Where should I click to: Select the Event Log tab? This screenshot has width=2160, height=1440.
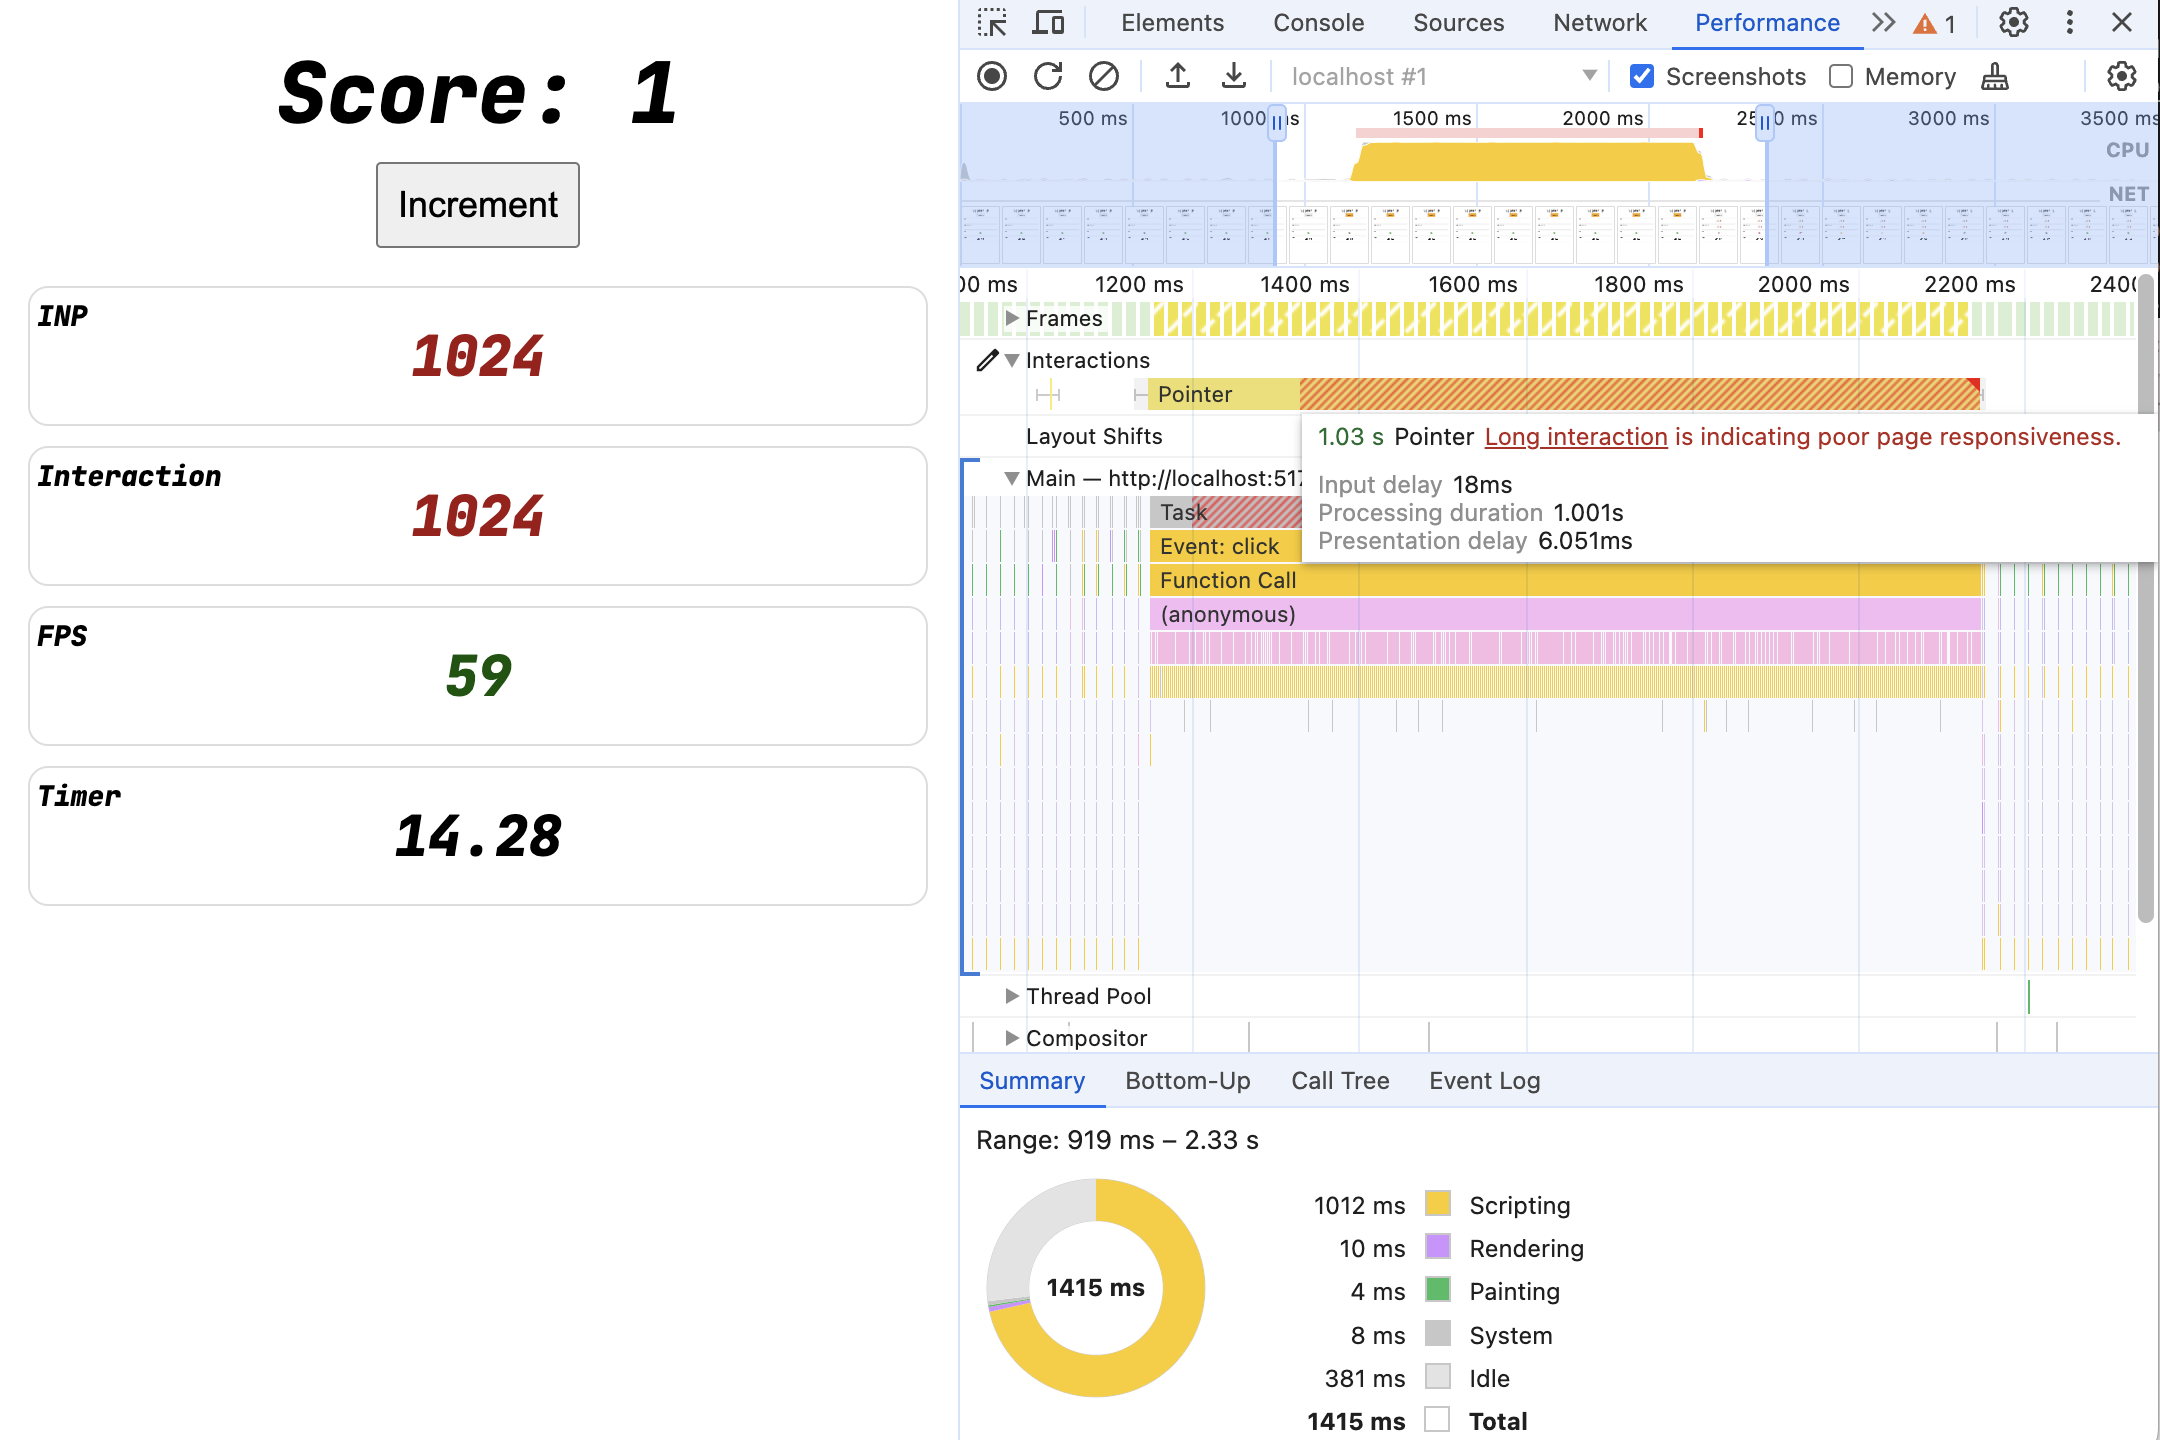[x=1483, y=1080]
